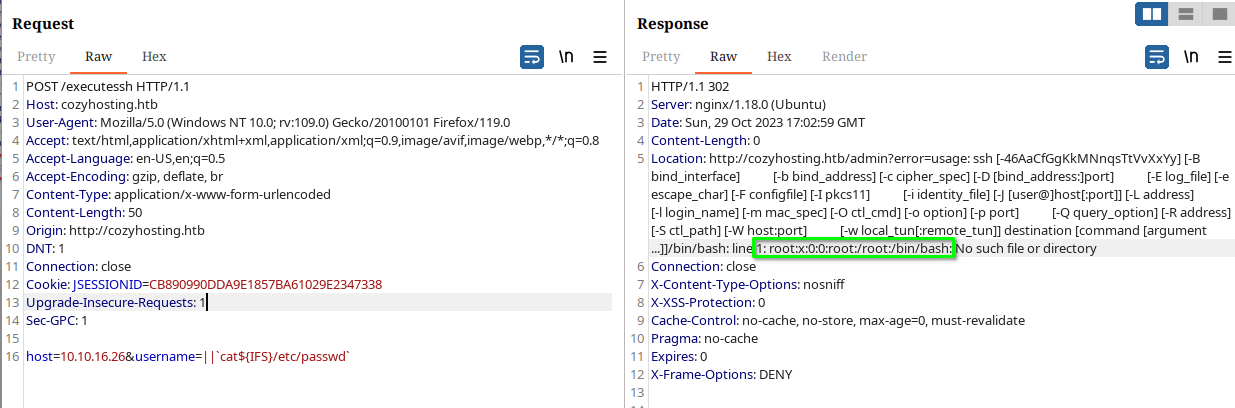Select the tabbed single-panel layout icon

[1217, 14]
